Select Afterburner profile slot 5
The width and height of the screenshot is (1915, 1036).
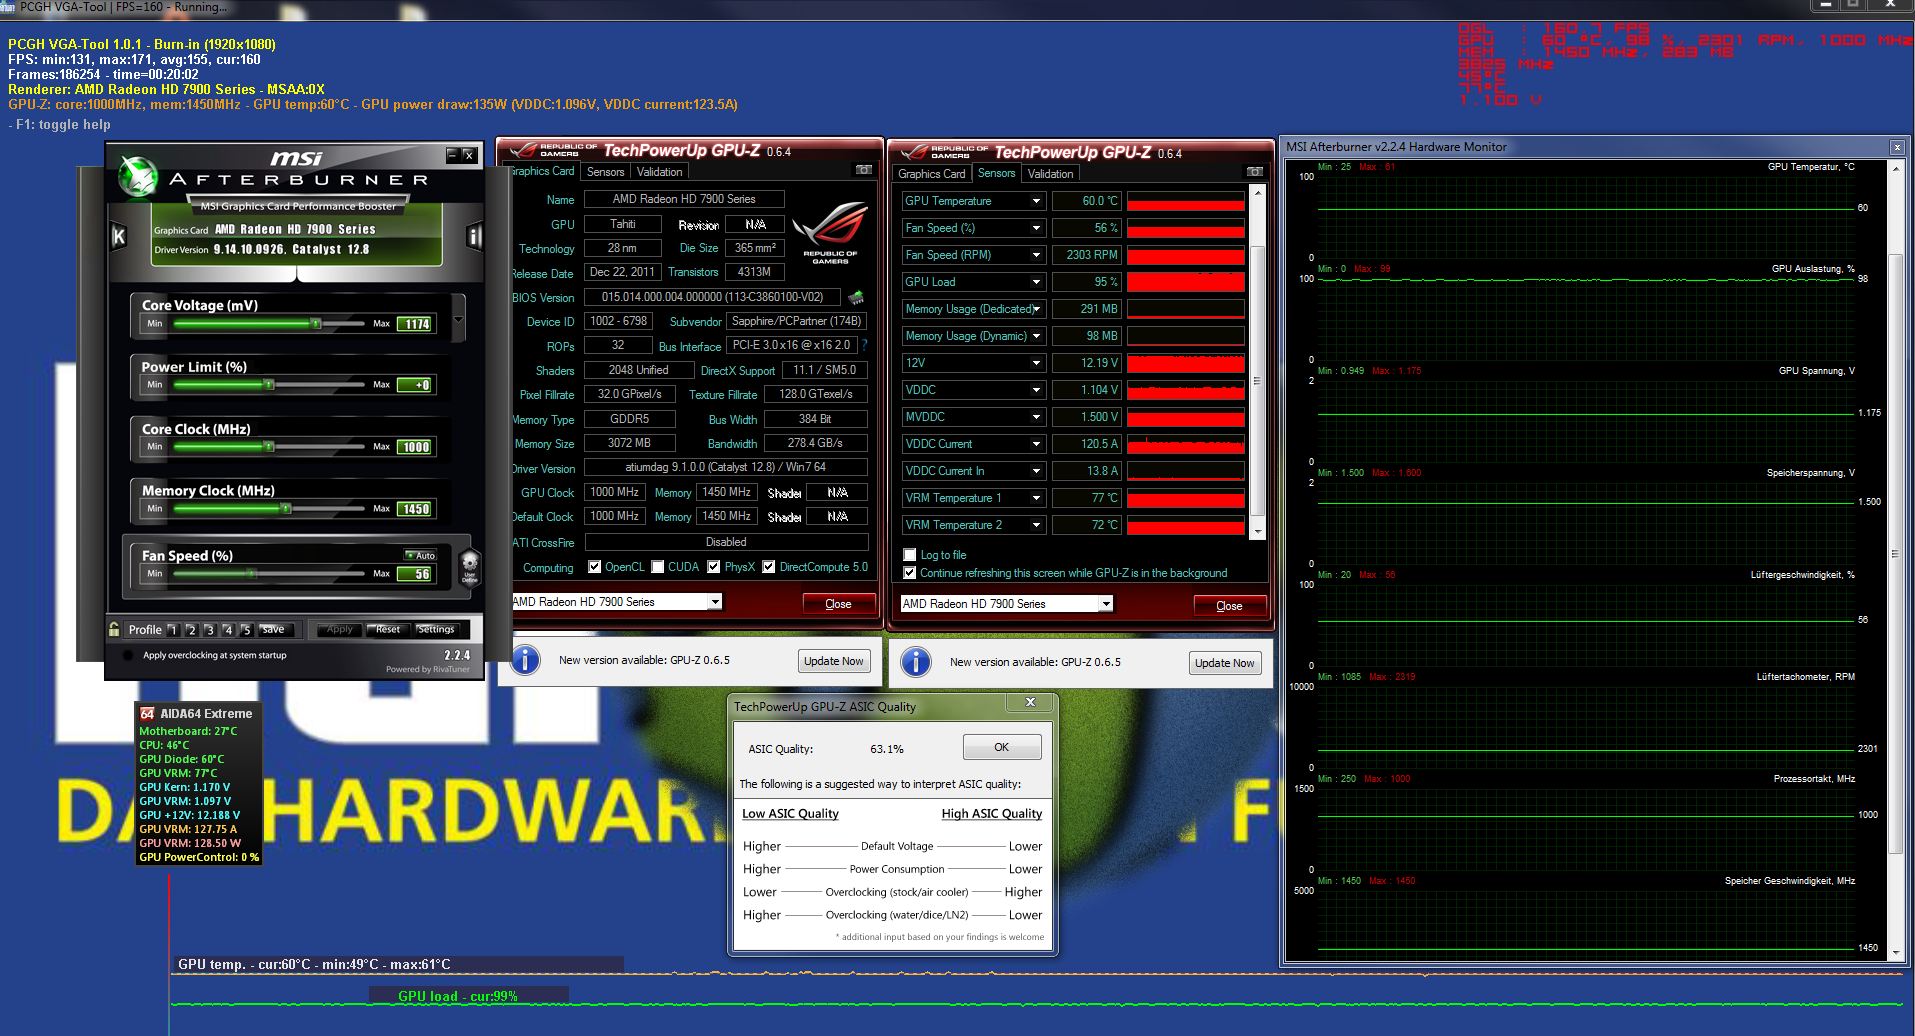click(246, 630)
